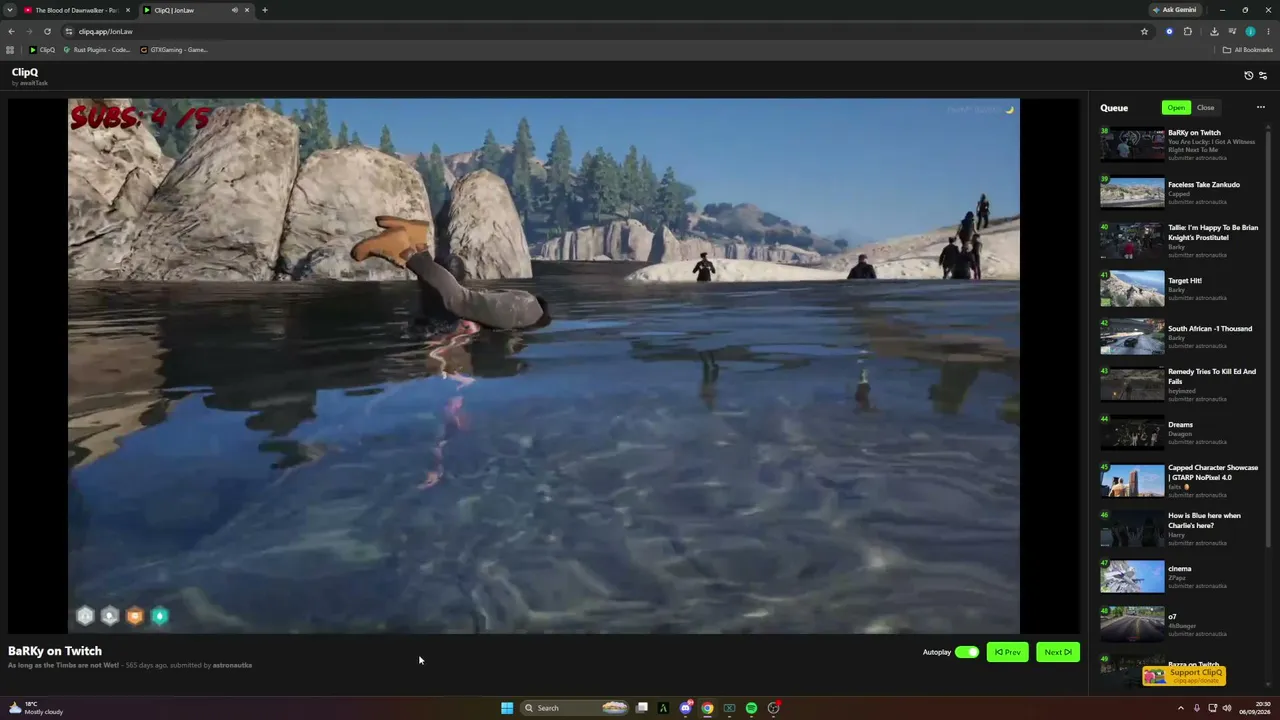Image resolution: width=1280 pixels, height=720 pixels.
Task: Open Spotify from the taskbar
Action: coord(751,708)
